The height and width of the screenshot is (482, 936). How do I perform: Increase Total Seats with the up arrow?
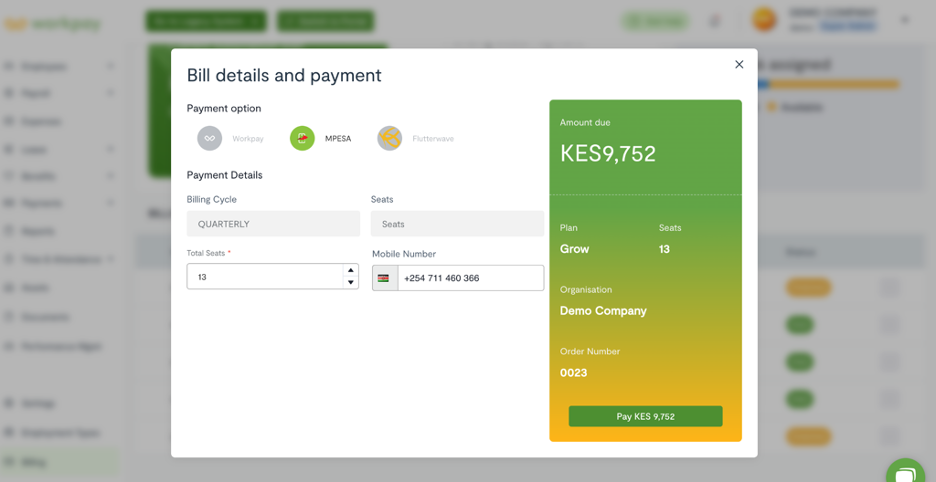tap(350, 271)
